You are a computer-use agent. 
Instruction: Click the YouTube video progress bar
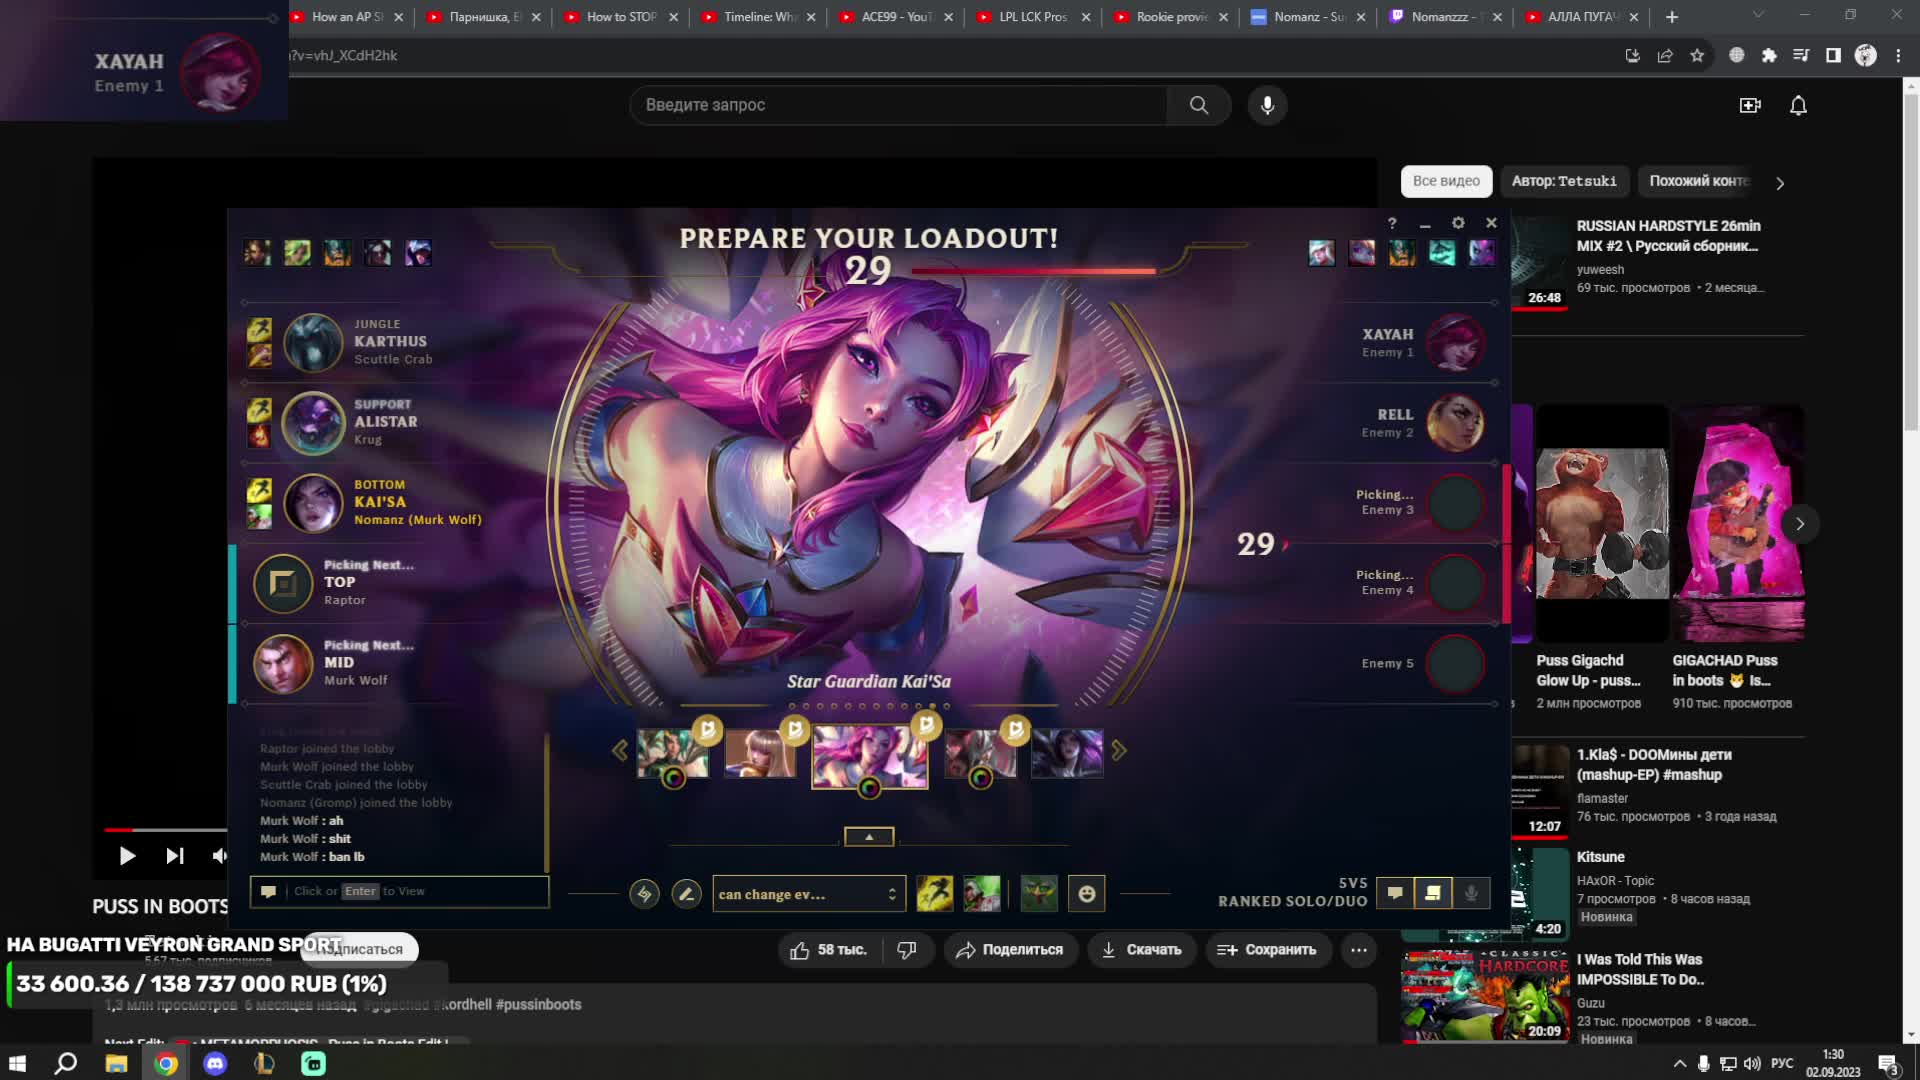(x=166, y=829)
